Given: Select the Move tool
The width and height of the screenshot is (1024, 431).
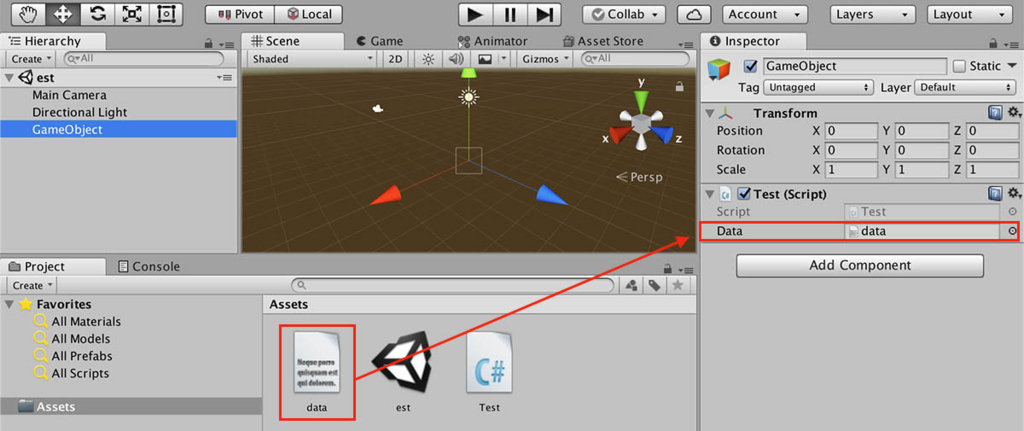Looking at the screenshot, I should click(63, 14).
